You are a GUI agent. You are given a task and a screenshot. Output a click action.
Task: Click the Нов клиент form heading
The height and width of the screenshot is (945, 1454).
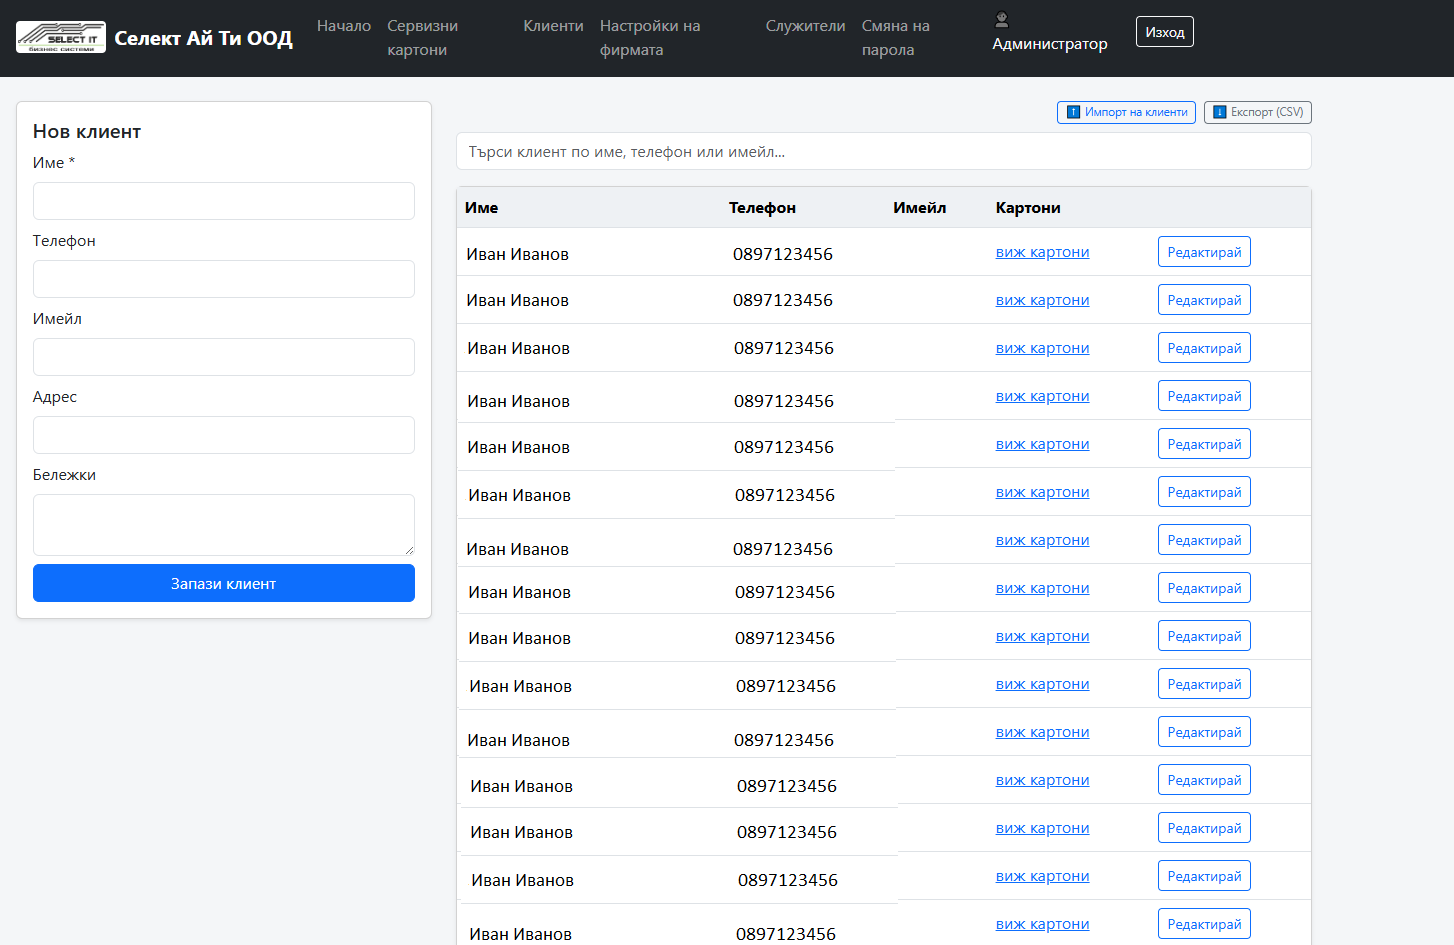[x=87, y=131]
